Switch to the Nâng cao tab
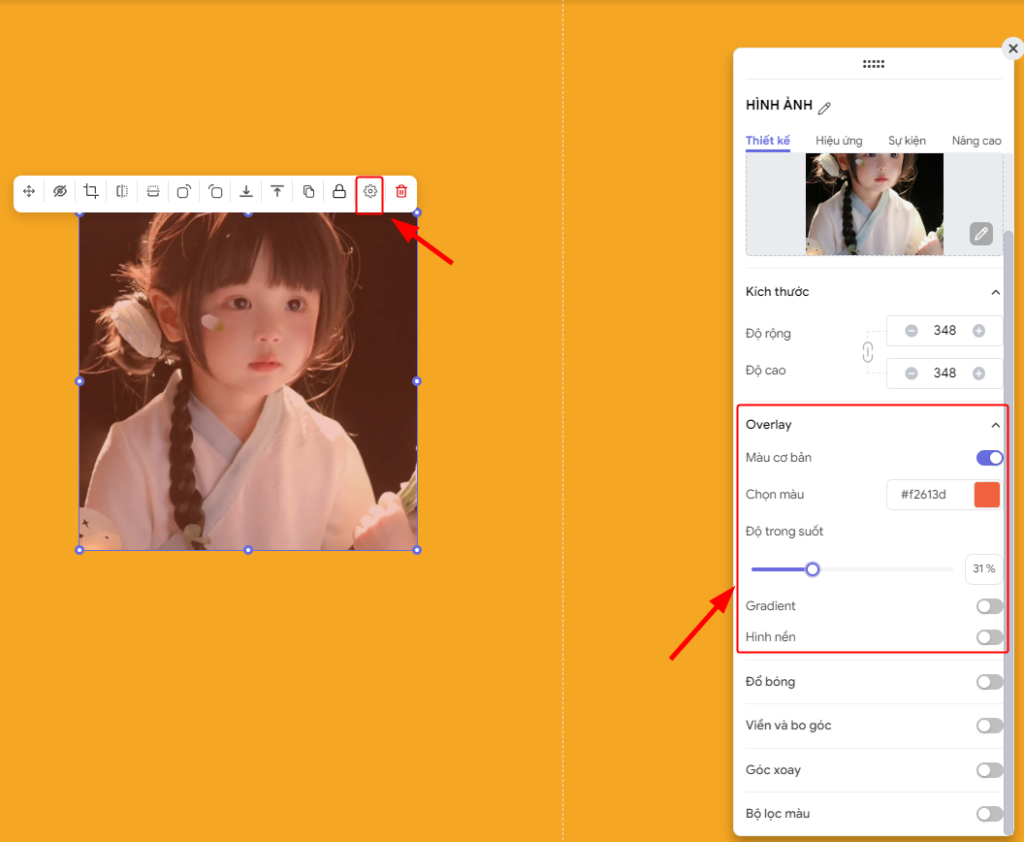 (x=976, y=141)
